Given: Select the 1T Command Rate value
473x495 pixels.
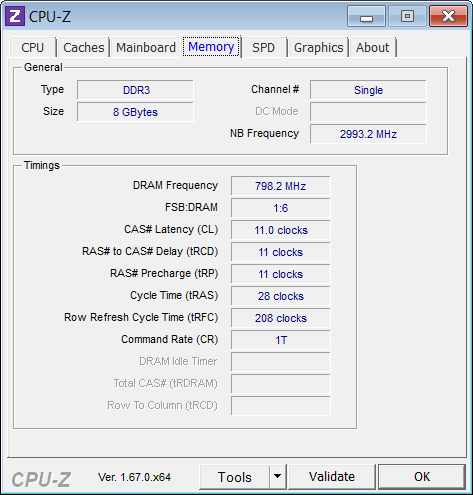Looking at the screenshot, I should click(x=281, y=340).
